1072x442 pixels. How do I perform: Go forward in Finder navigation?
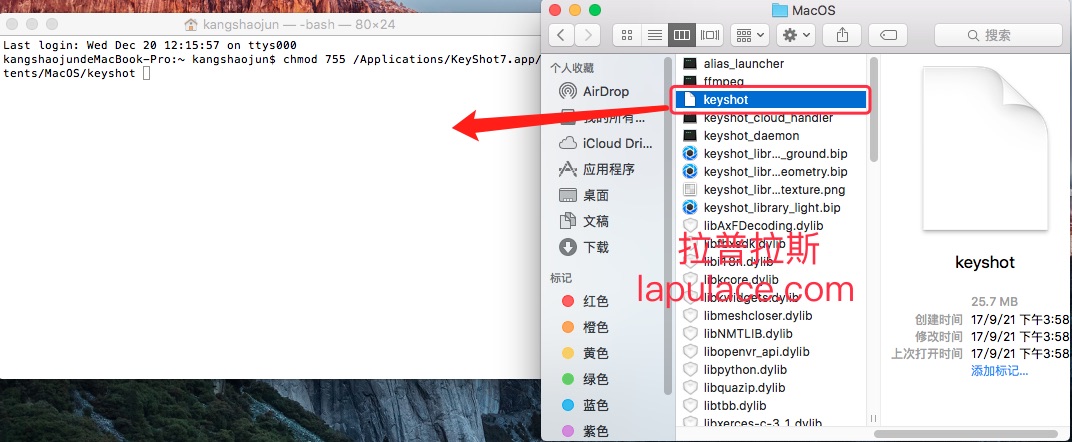pos(588,35)
